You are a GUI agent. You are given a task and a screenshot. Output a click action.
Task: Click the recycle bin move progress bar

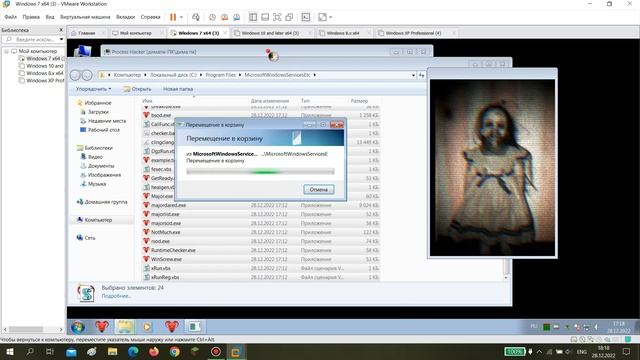260,171
